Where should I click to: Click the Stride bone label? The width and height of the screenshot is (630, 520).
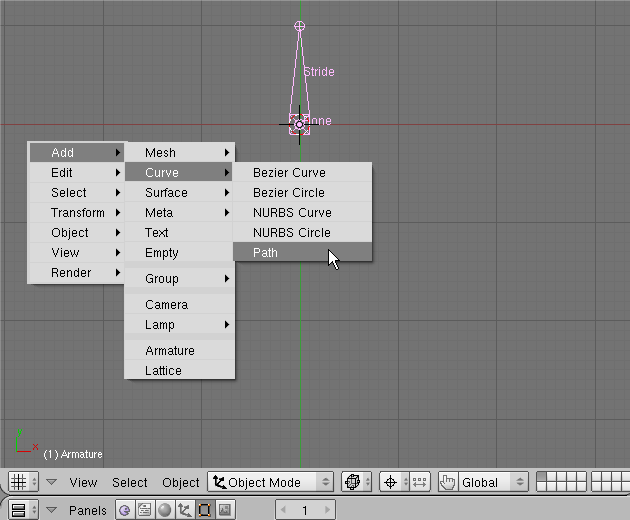(x=319, y=72)
